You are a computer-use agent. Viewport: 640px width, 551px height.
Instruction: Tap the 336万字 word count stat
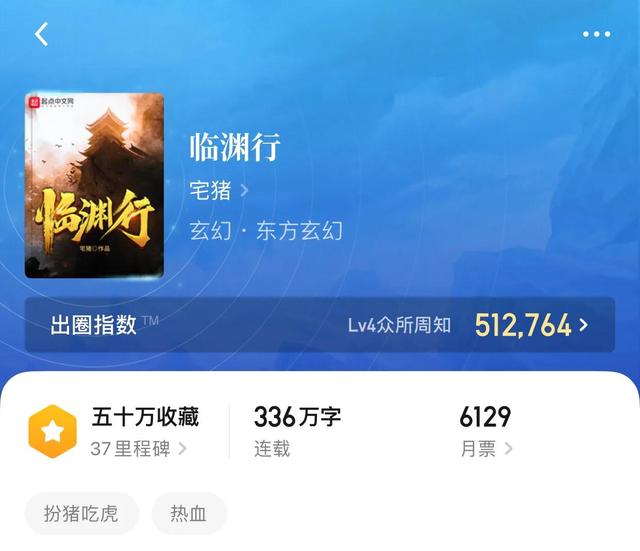(x=297, y=417)
